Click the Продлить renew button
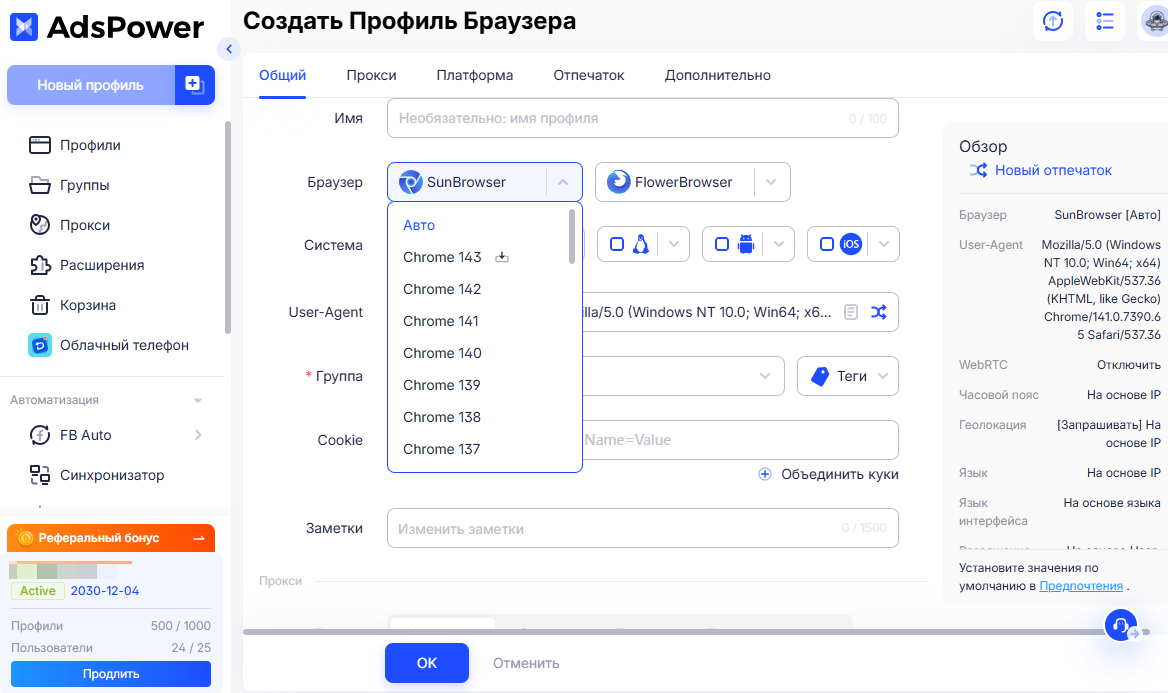 click(x=111, y=674)
